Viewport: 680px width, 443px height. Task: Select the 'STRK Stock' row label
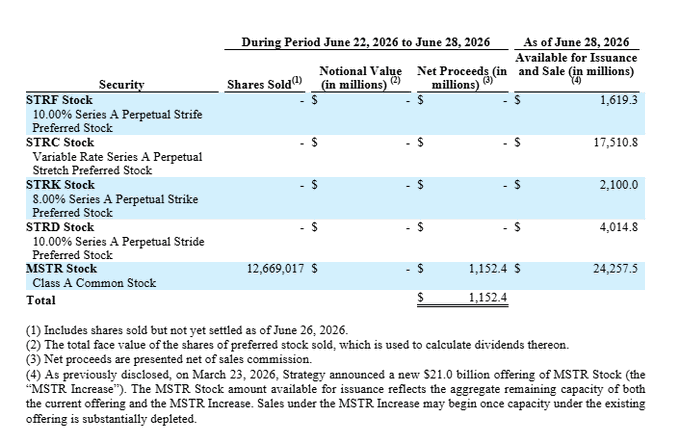coord(60,185)
